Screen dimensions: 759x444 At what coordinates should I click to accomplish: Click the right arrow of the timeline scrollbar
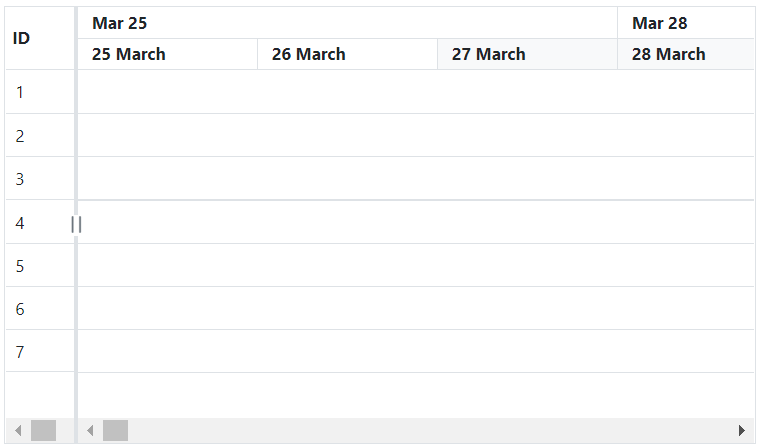(x=742, y=431)
